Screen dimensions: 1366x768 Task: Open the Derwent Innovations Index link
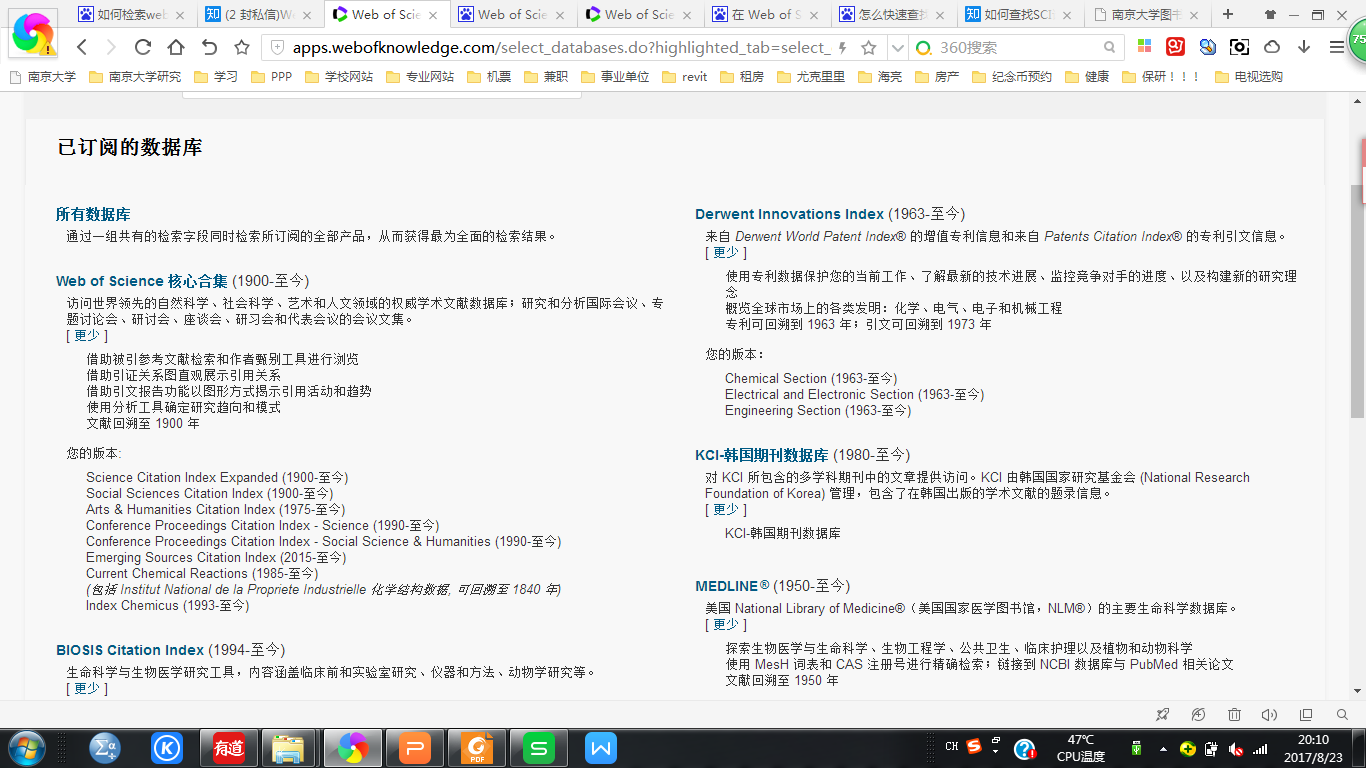[790, 214]
